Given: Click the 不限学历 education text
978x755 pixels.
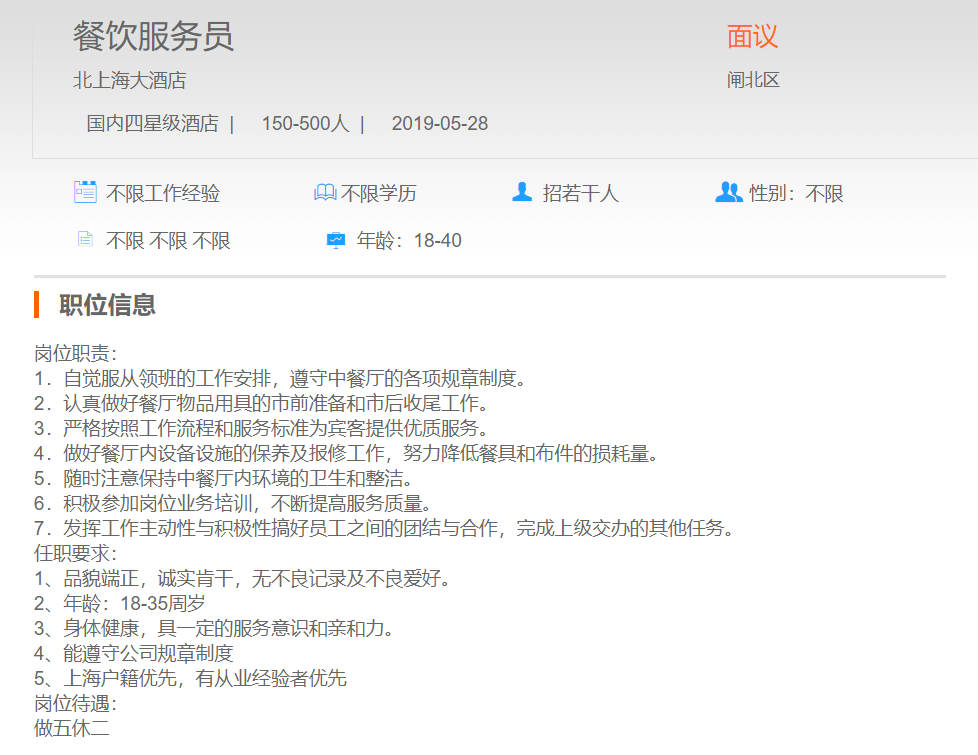Looking at the screenshot, I should (x=379, y=193).
